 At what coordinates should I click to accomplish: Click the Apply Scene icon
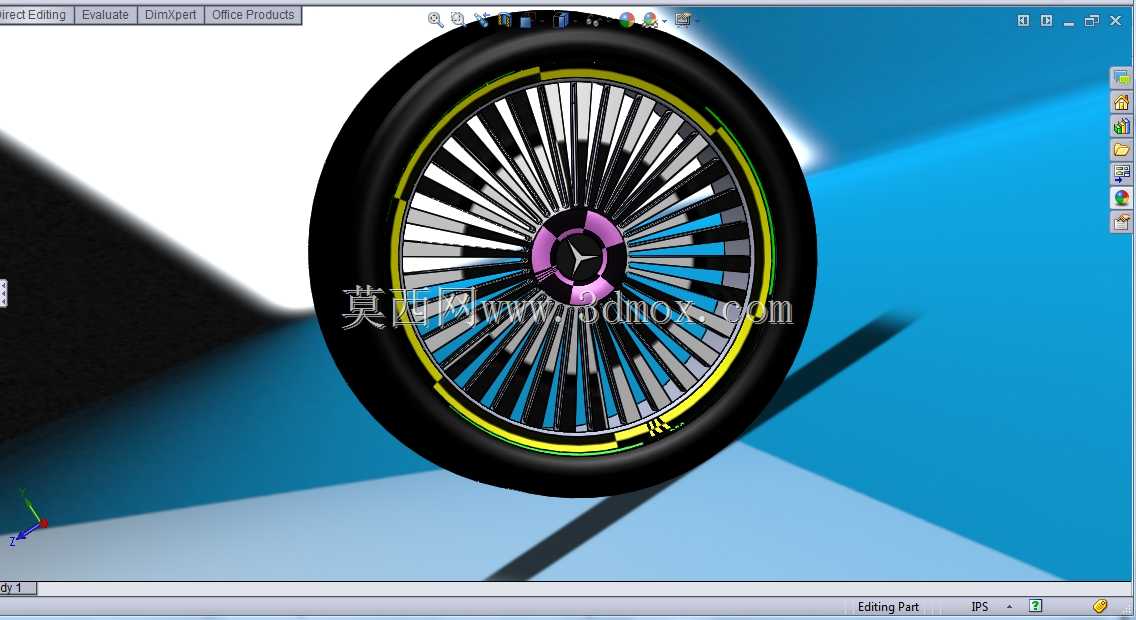650,20
